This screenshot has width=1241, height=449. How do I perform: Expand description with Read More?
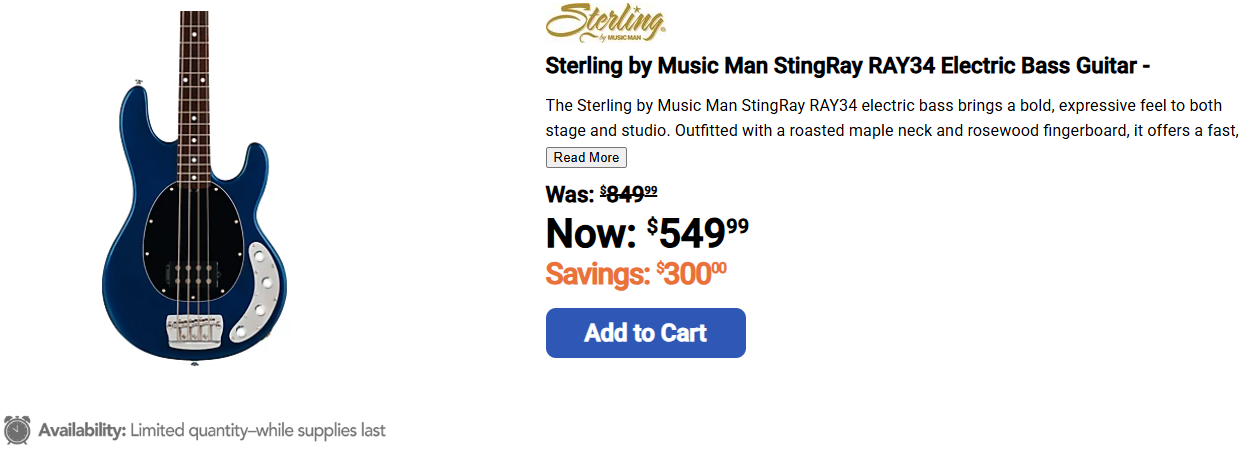[586, 157]
